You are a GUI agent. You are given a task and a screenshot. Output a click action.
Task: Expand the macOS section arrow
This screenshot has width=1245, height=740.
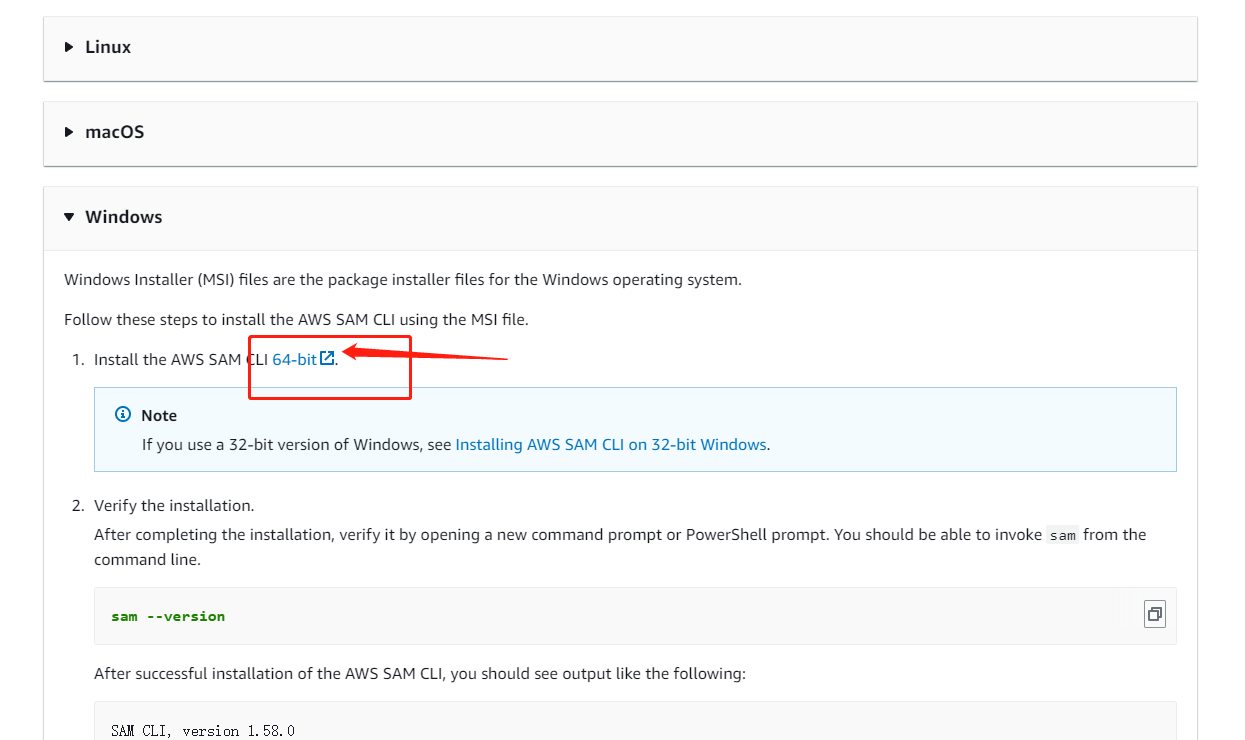tap(69, 132)
